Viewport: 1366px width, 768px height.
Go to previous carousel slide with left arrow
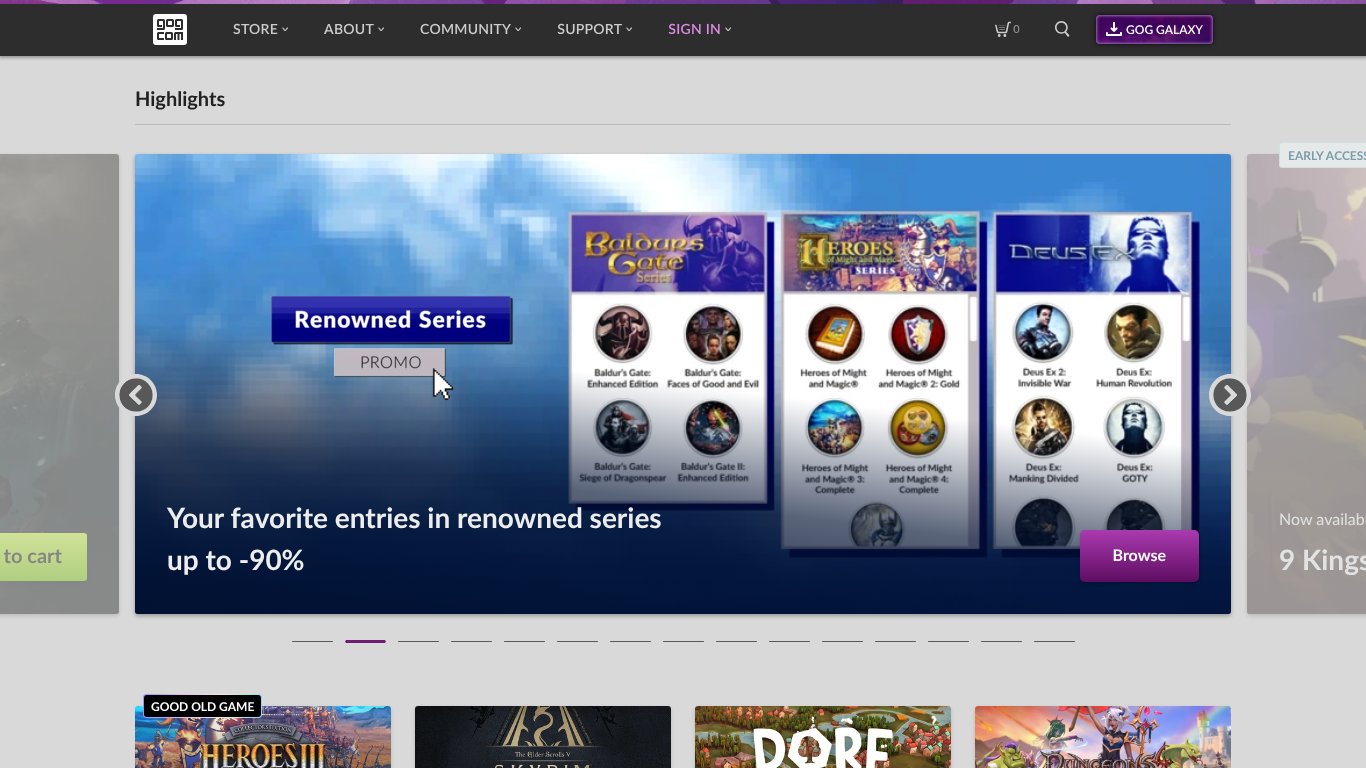click(x=137, y=395)
